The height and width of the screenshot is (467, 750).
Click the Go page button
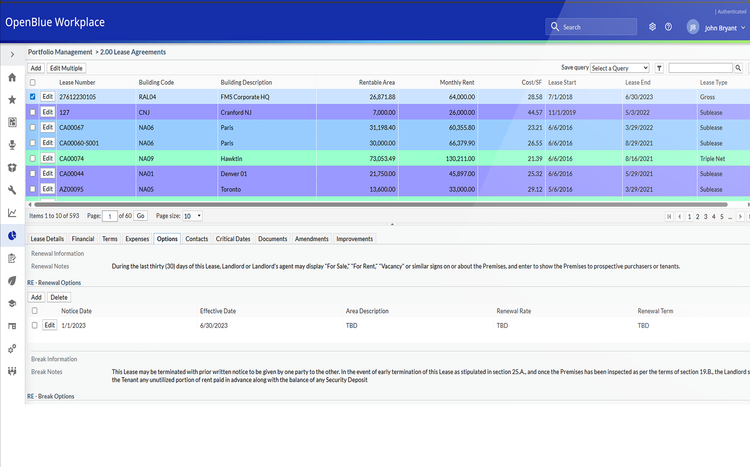140,216
